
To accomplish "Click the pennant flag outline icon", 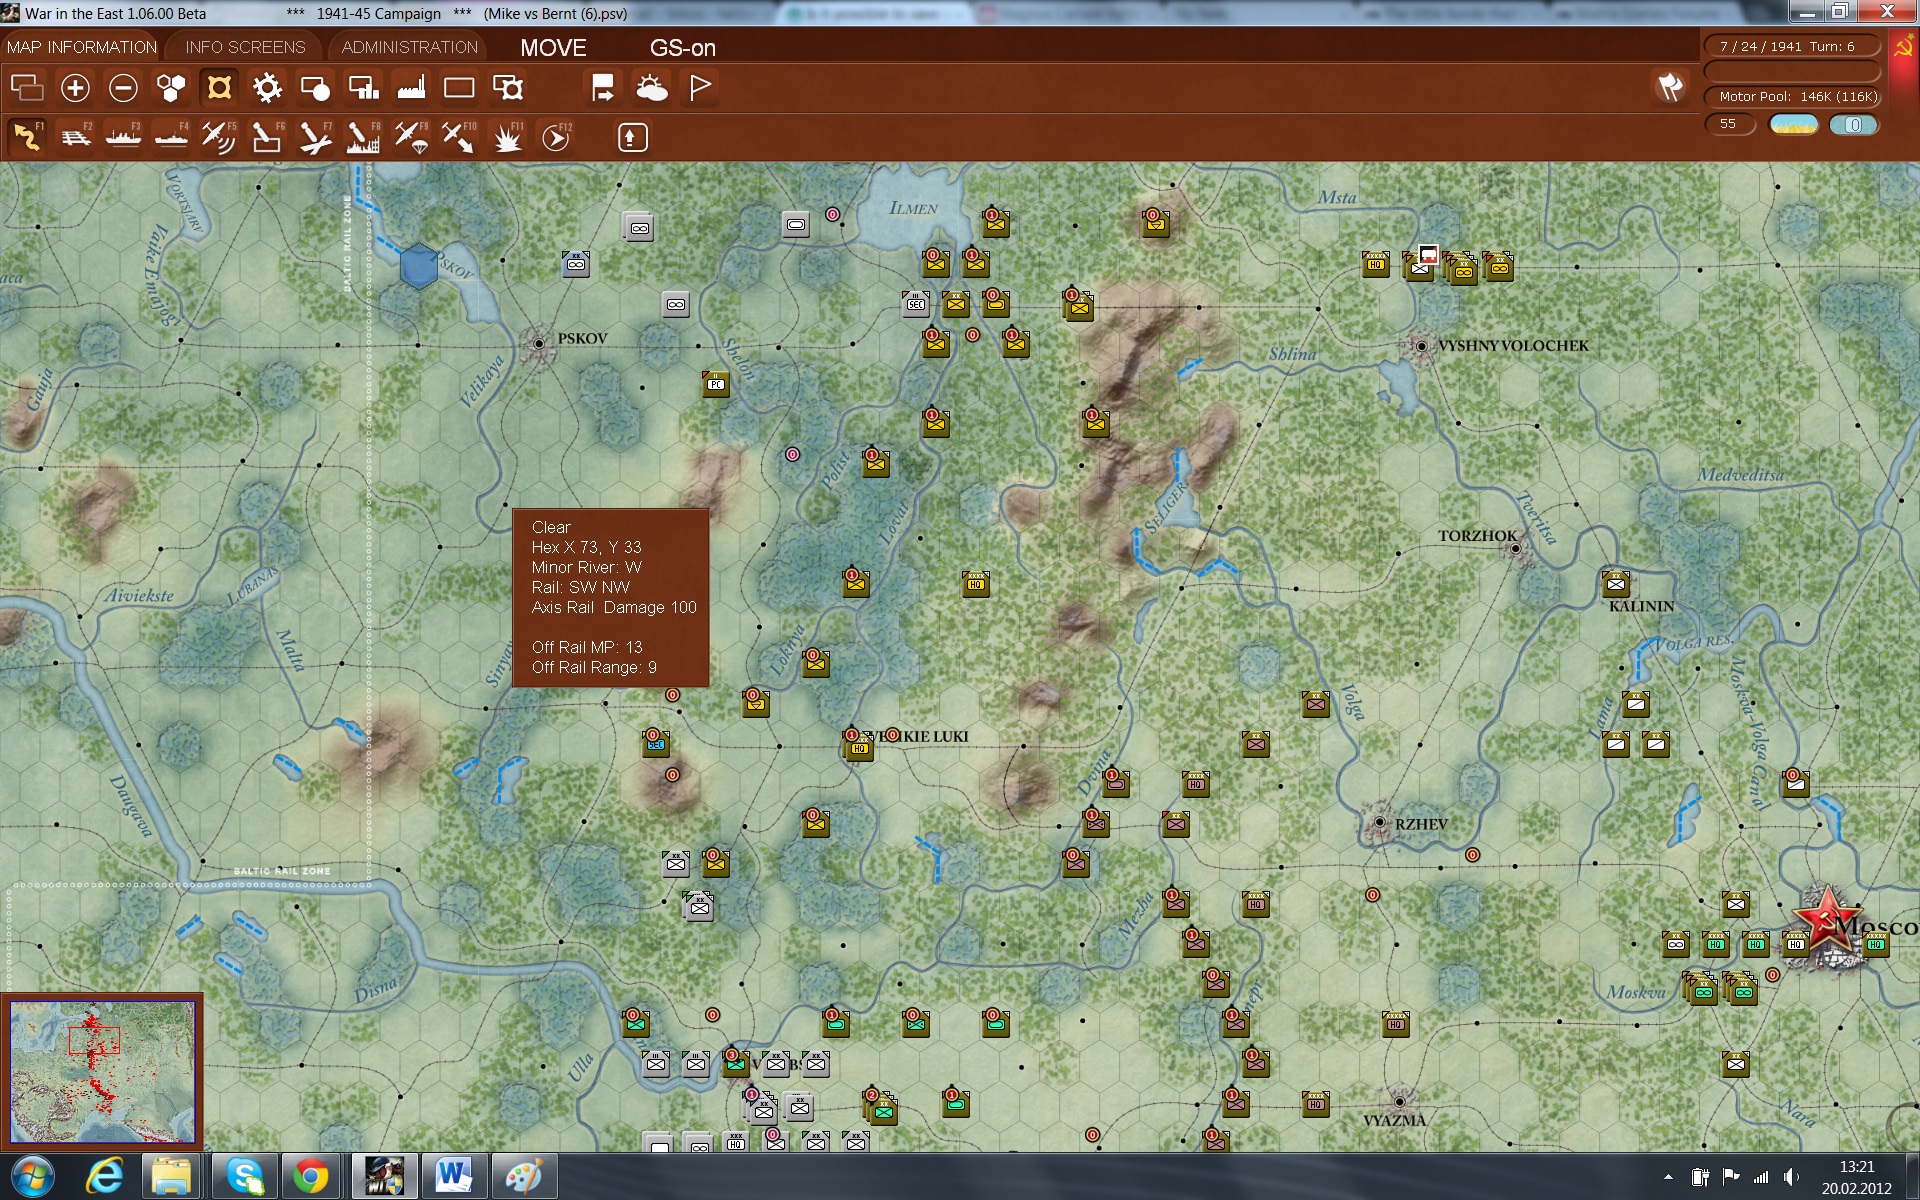I will [700, 88].
